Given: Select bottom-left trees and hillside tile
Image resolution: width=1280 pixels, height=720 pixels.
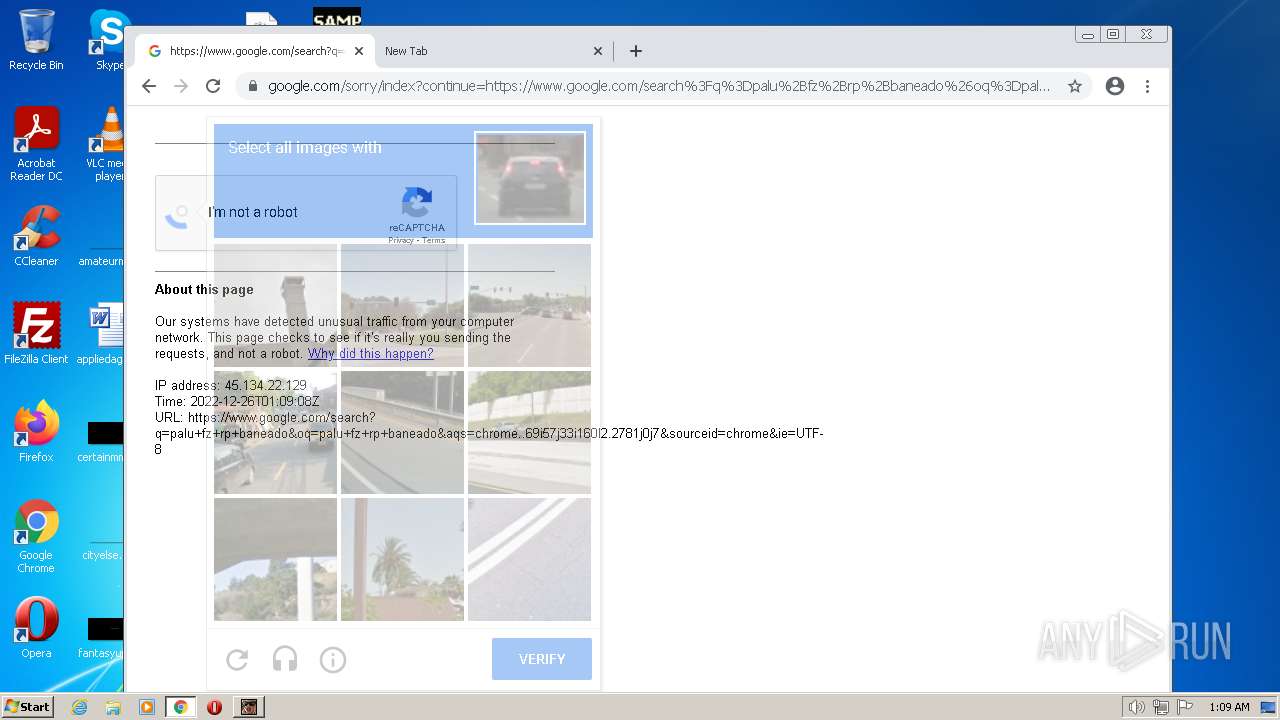Looking at the screenshot, I should (x=275, y=559).
